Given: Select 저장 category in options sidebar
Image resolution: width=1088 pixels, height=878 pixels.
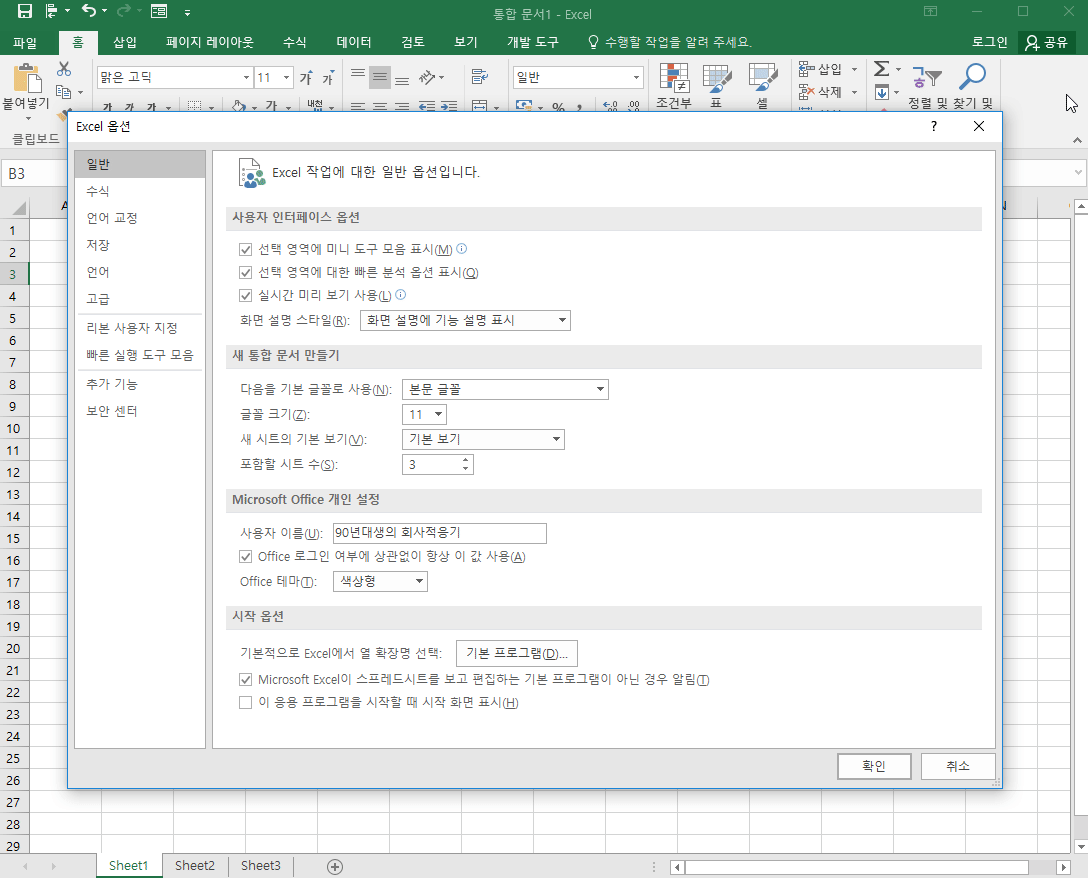Looking at the screenshot, I should tap(139, 245).
